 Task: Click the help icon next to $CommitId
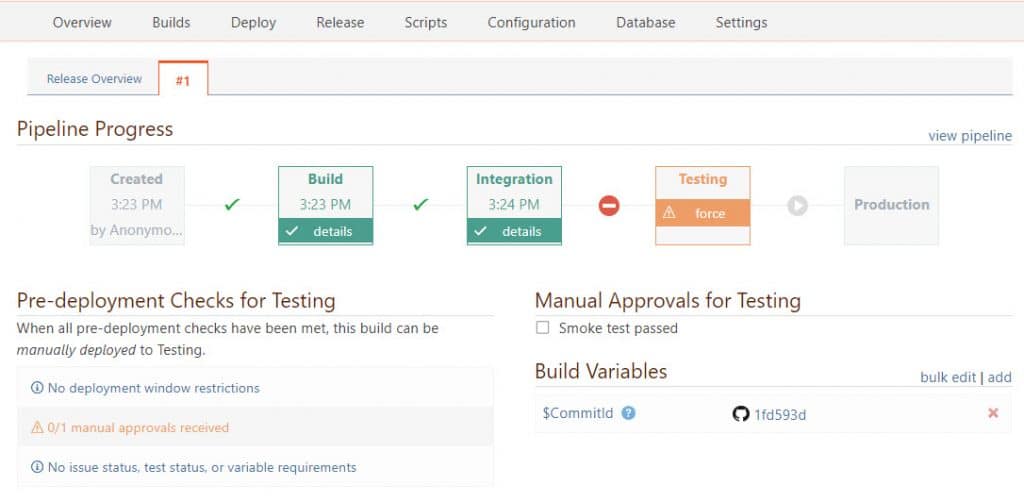pos(628,413)
